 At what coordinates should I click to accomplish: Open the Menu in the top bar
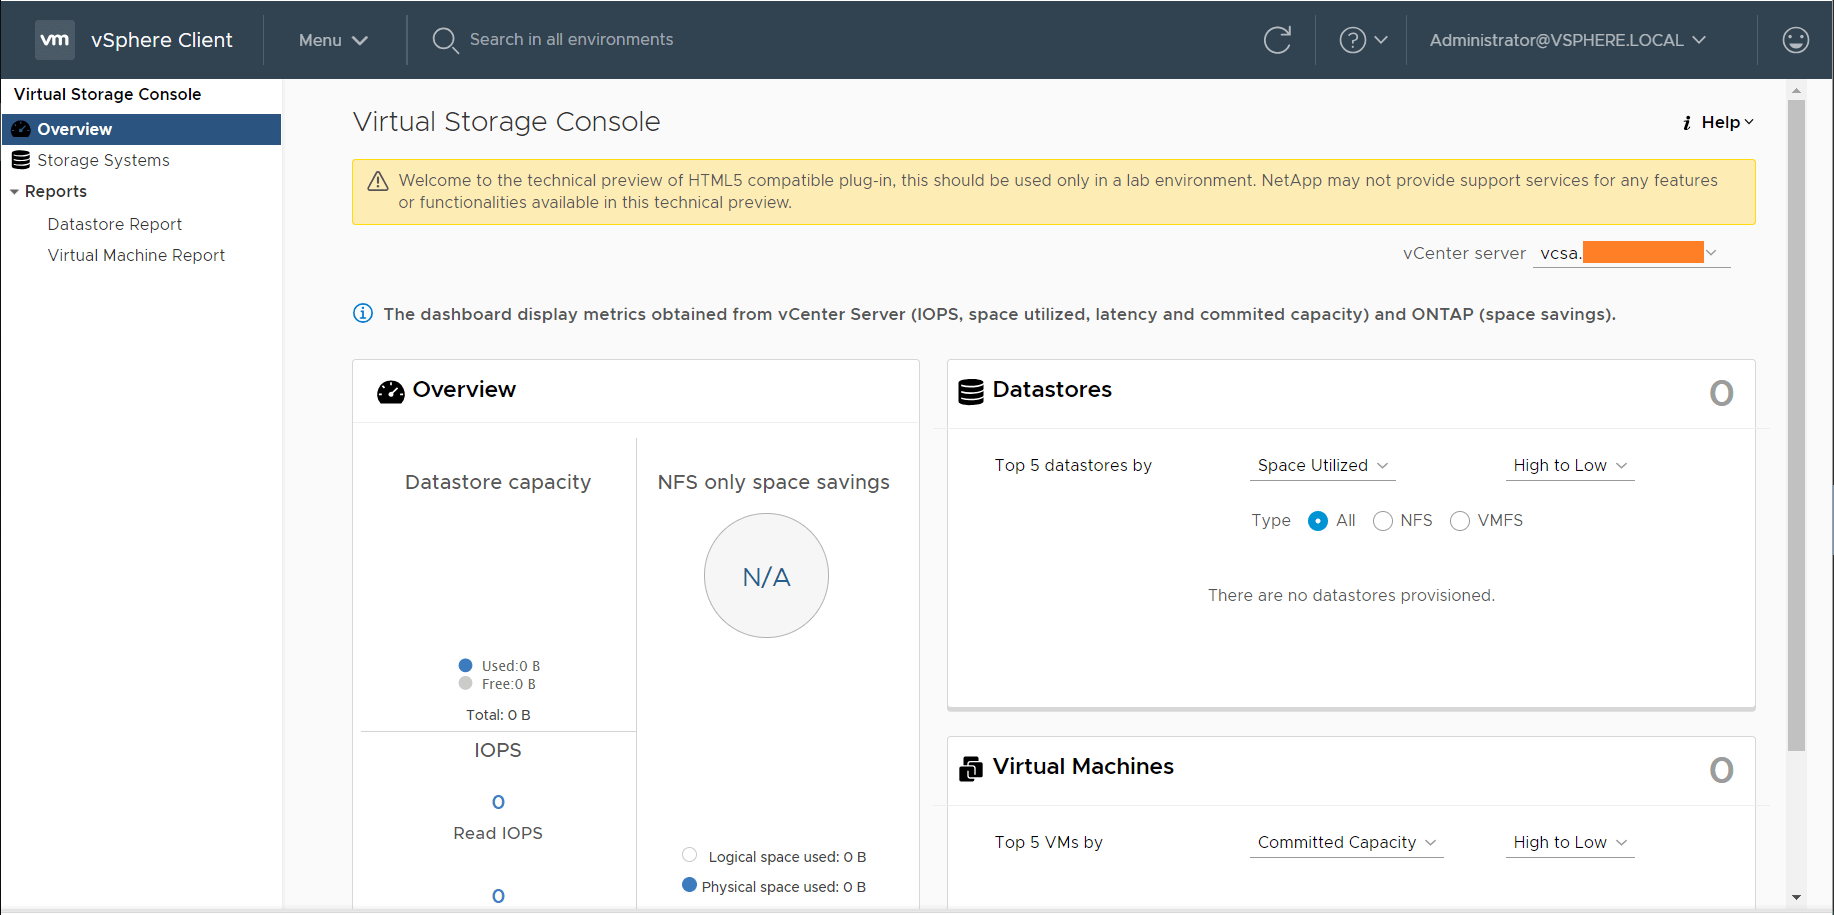point(333,40)
